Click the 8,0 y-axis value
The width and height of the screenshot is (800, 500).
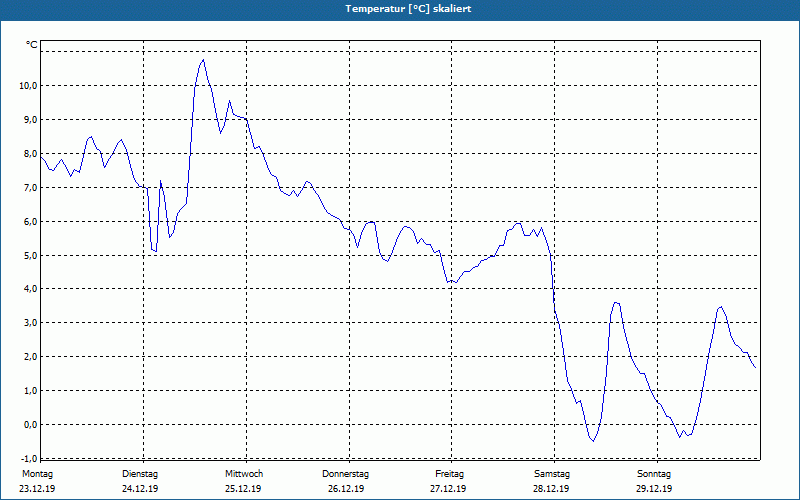tap(30, 154)
